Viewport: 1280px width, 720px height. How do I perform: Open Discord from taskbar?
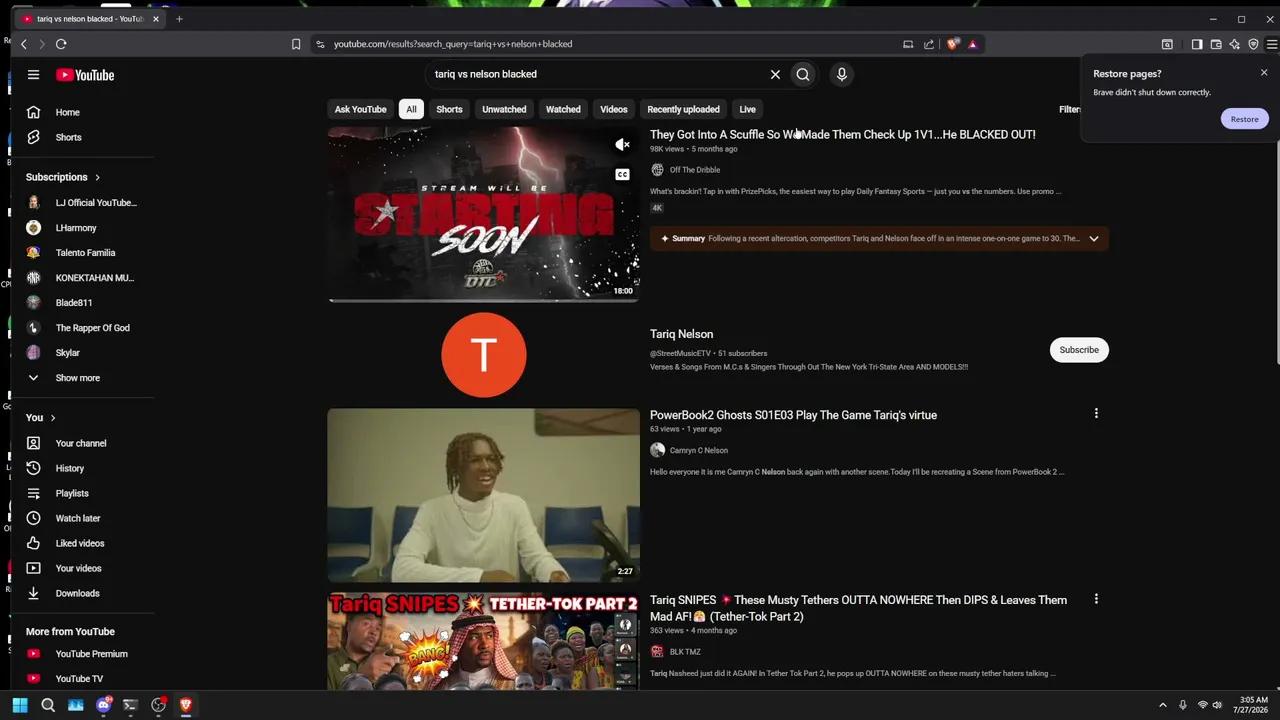click(103, 705)
